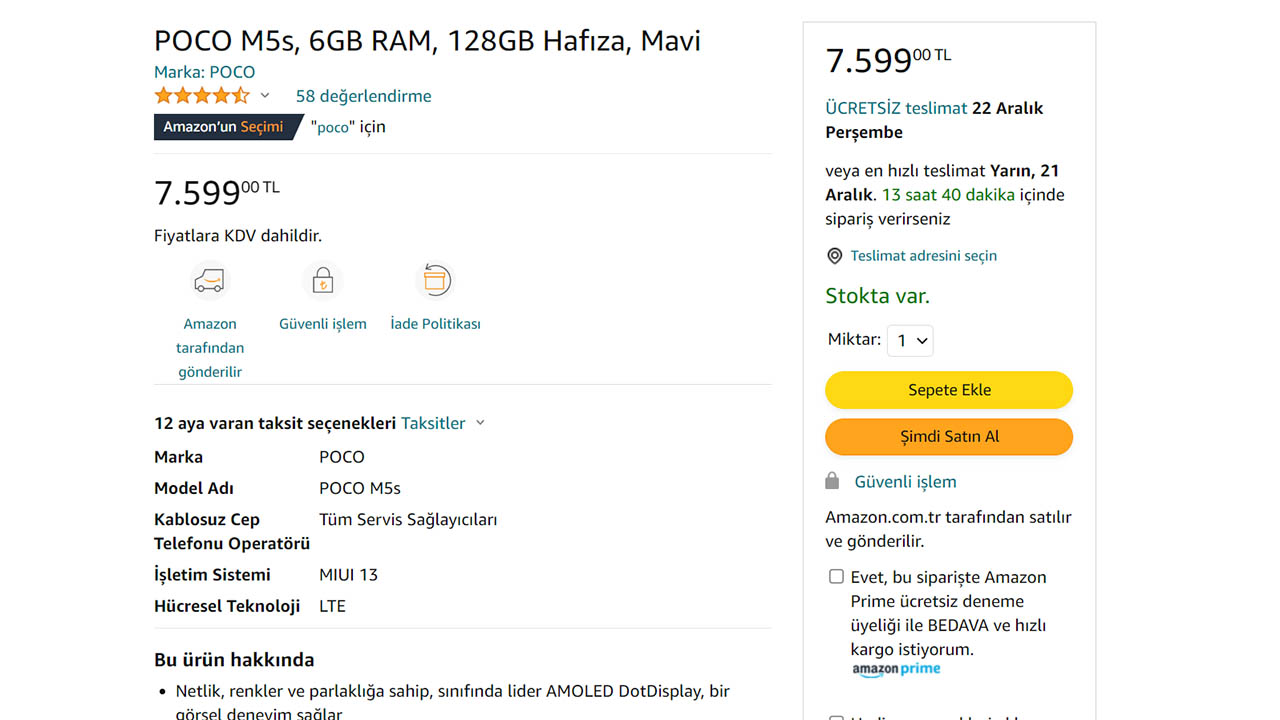
Task: Enable the Amazon Prime free trial checkbox
Action: tap(836, 577)
